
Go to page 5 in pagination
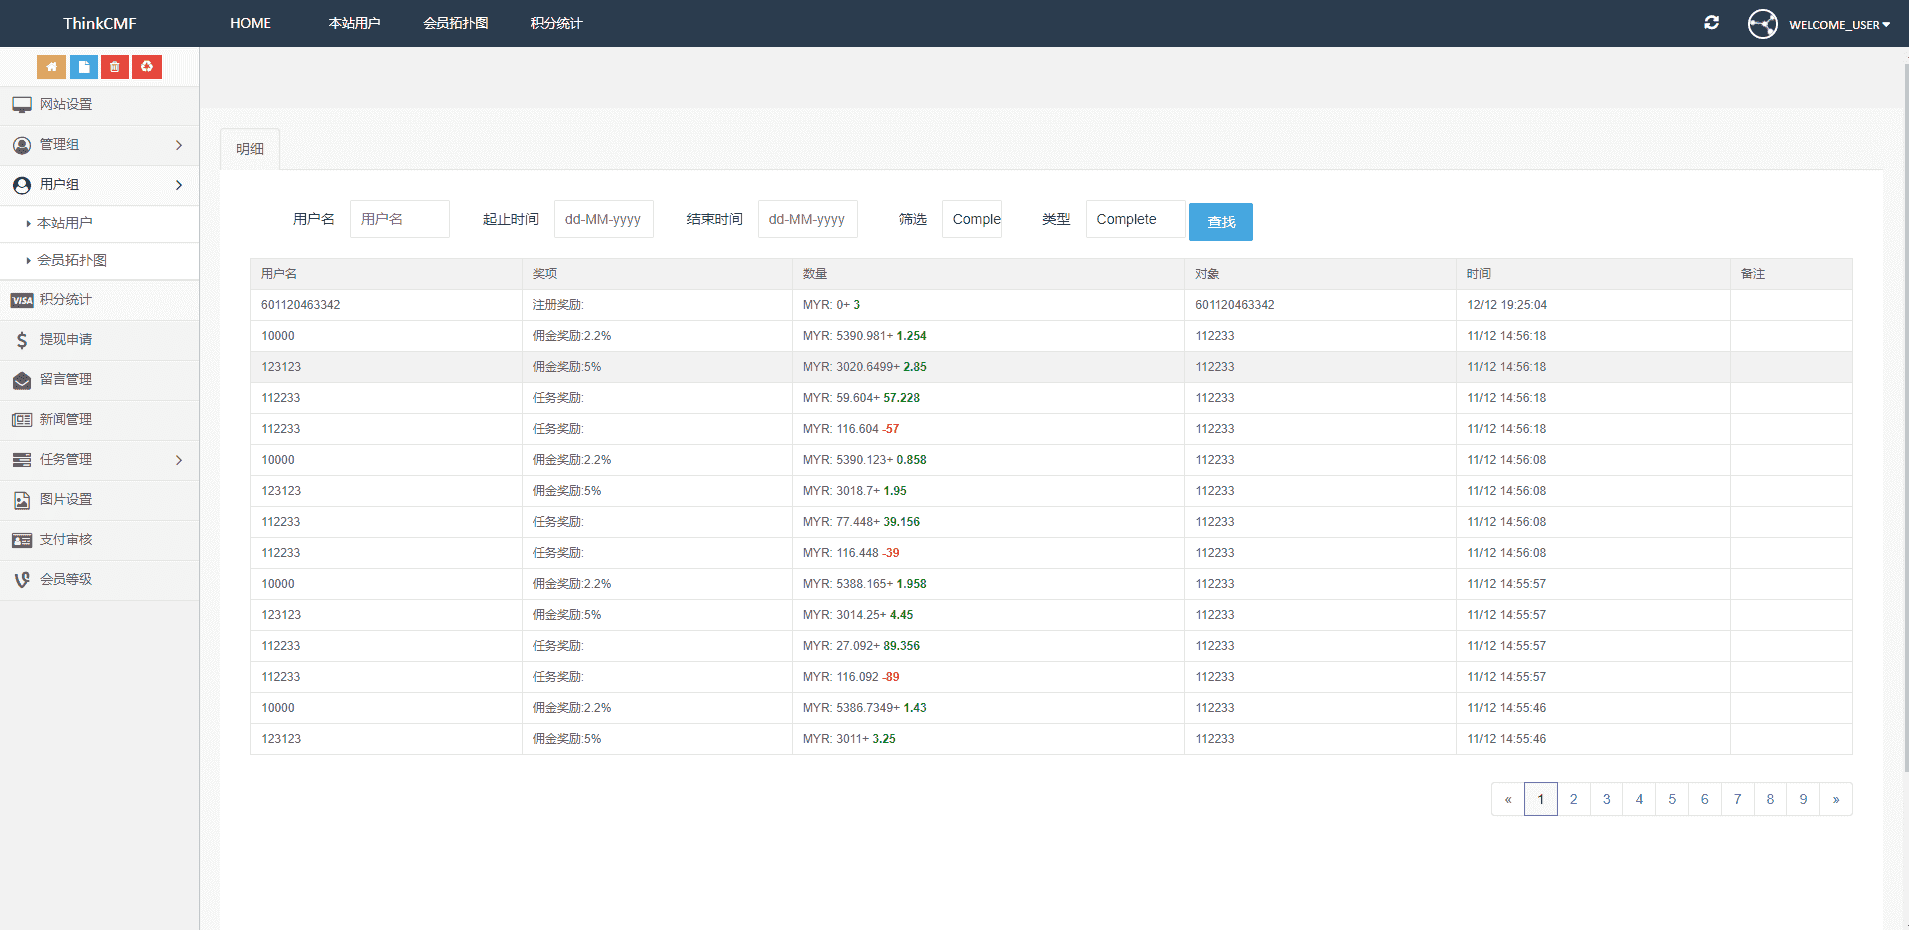click(x=1671, y=799)
